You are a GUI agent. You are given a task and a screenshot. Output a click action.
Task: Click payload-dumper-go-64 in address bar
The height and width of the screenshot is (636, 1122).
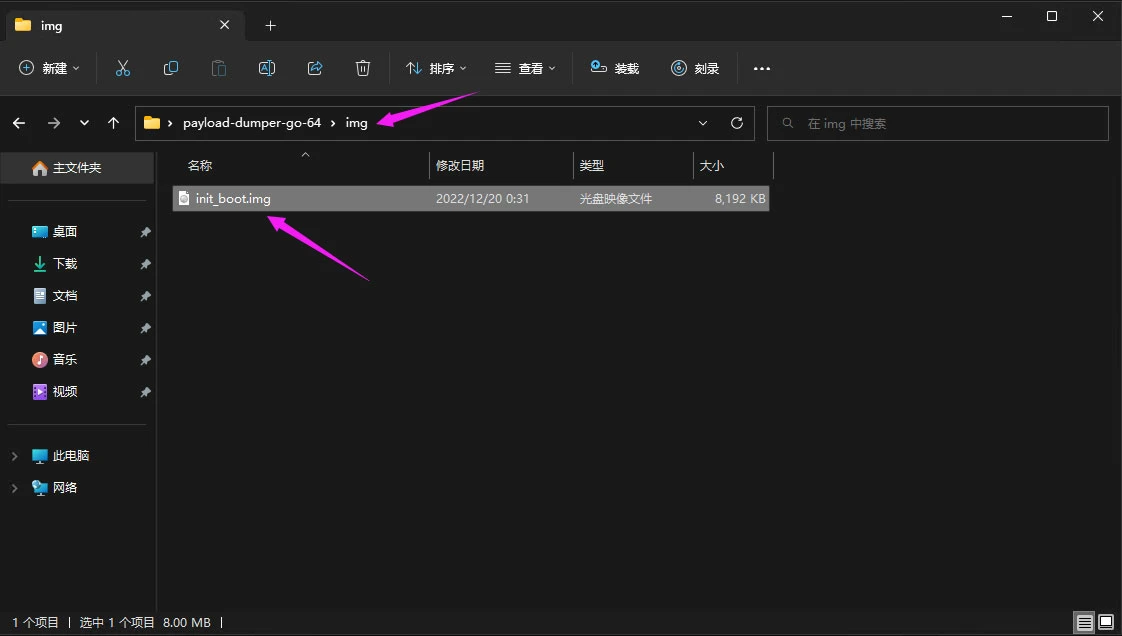pos(252,123)
